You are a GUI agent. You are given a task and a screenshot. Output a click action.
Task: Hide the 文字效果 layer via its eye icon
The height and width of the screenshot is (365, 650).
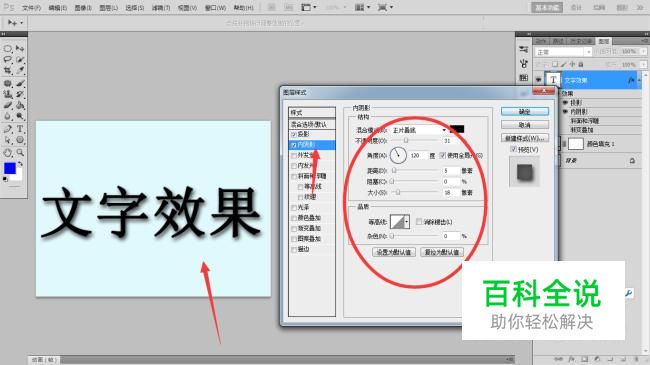538,80
